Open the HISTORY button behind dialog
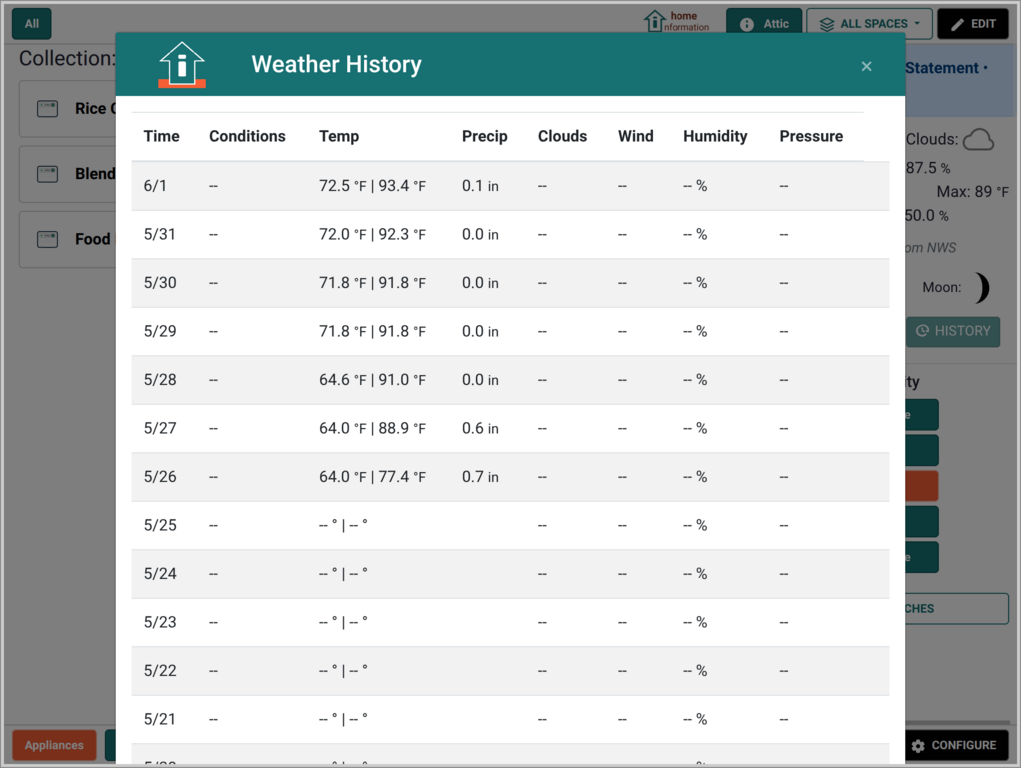The height and width of the screenshot is (768, 1021). tap(953, 331)
